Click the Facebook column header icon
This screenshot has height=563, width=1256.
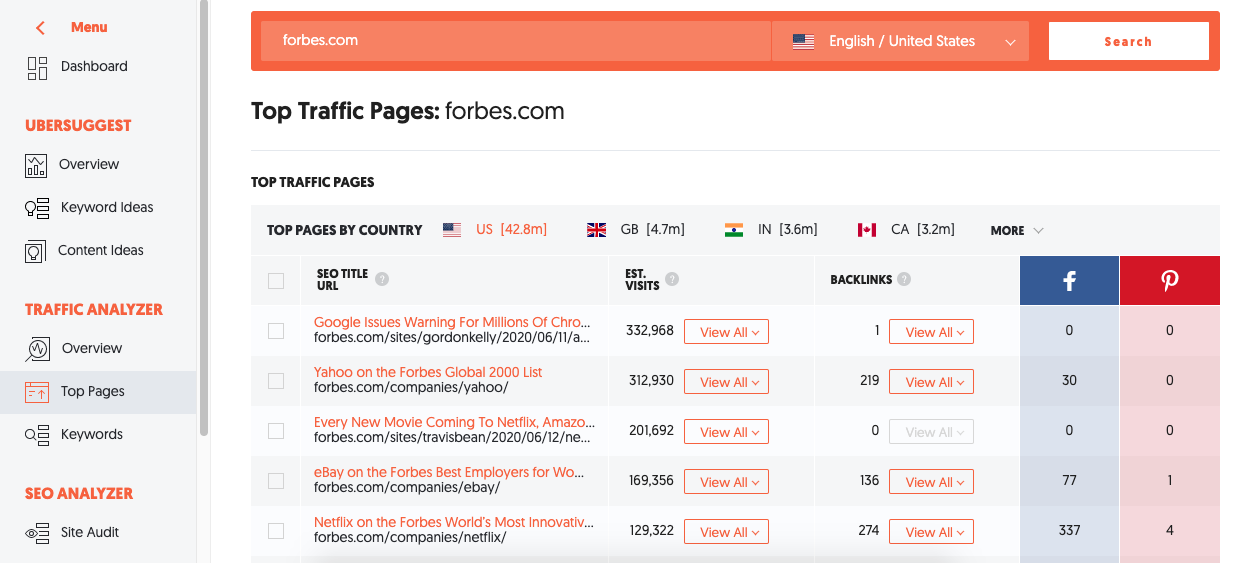point(1069,281)
